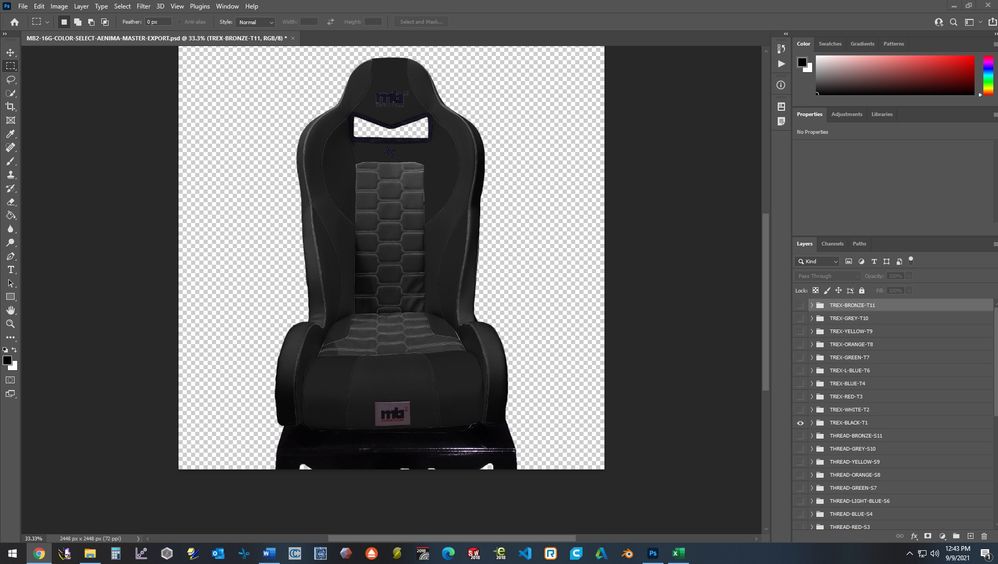The height and width of the screenshot is (564, 998).
Task: Click the hue spectrum slider
Action: pyautogui.click(x=988, y=75)
